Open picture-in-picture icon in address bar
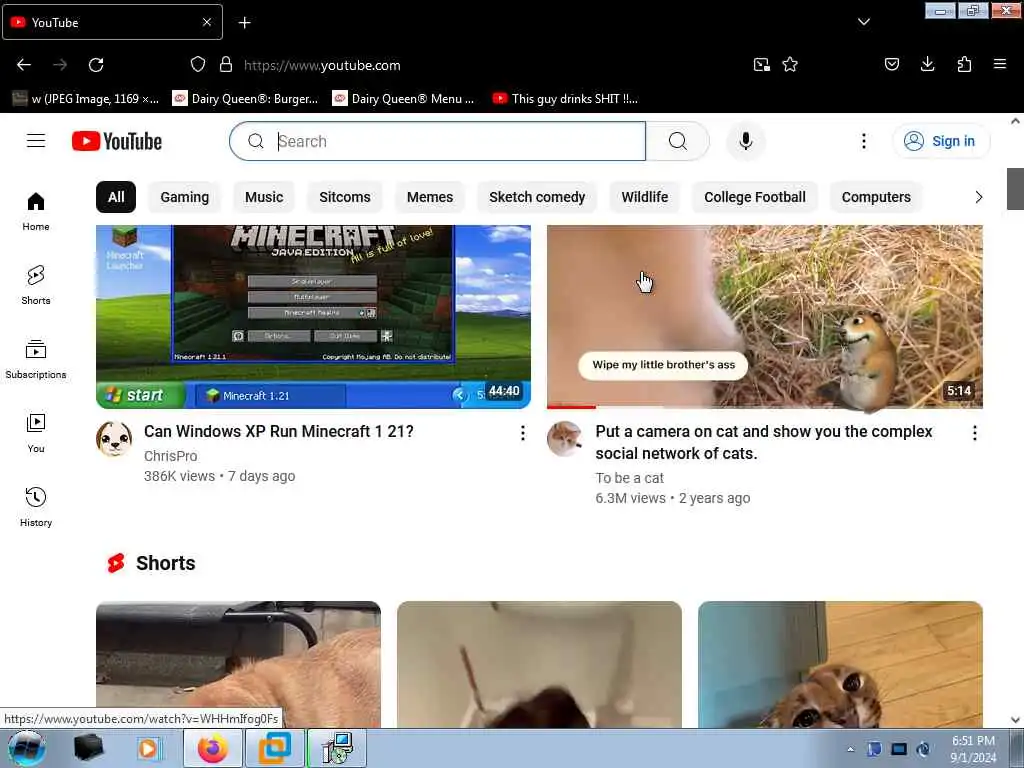 pyautogui.click(x=761, y=65)
